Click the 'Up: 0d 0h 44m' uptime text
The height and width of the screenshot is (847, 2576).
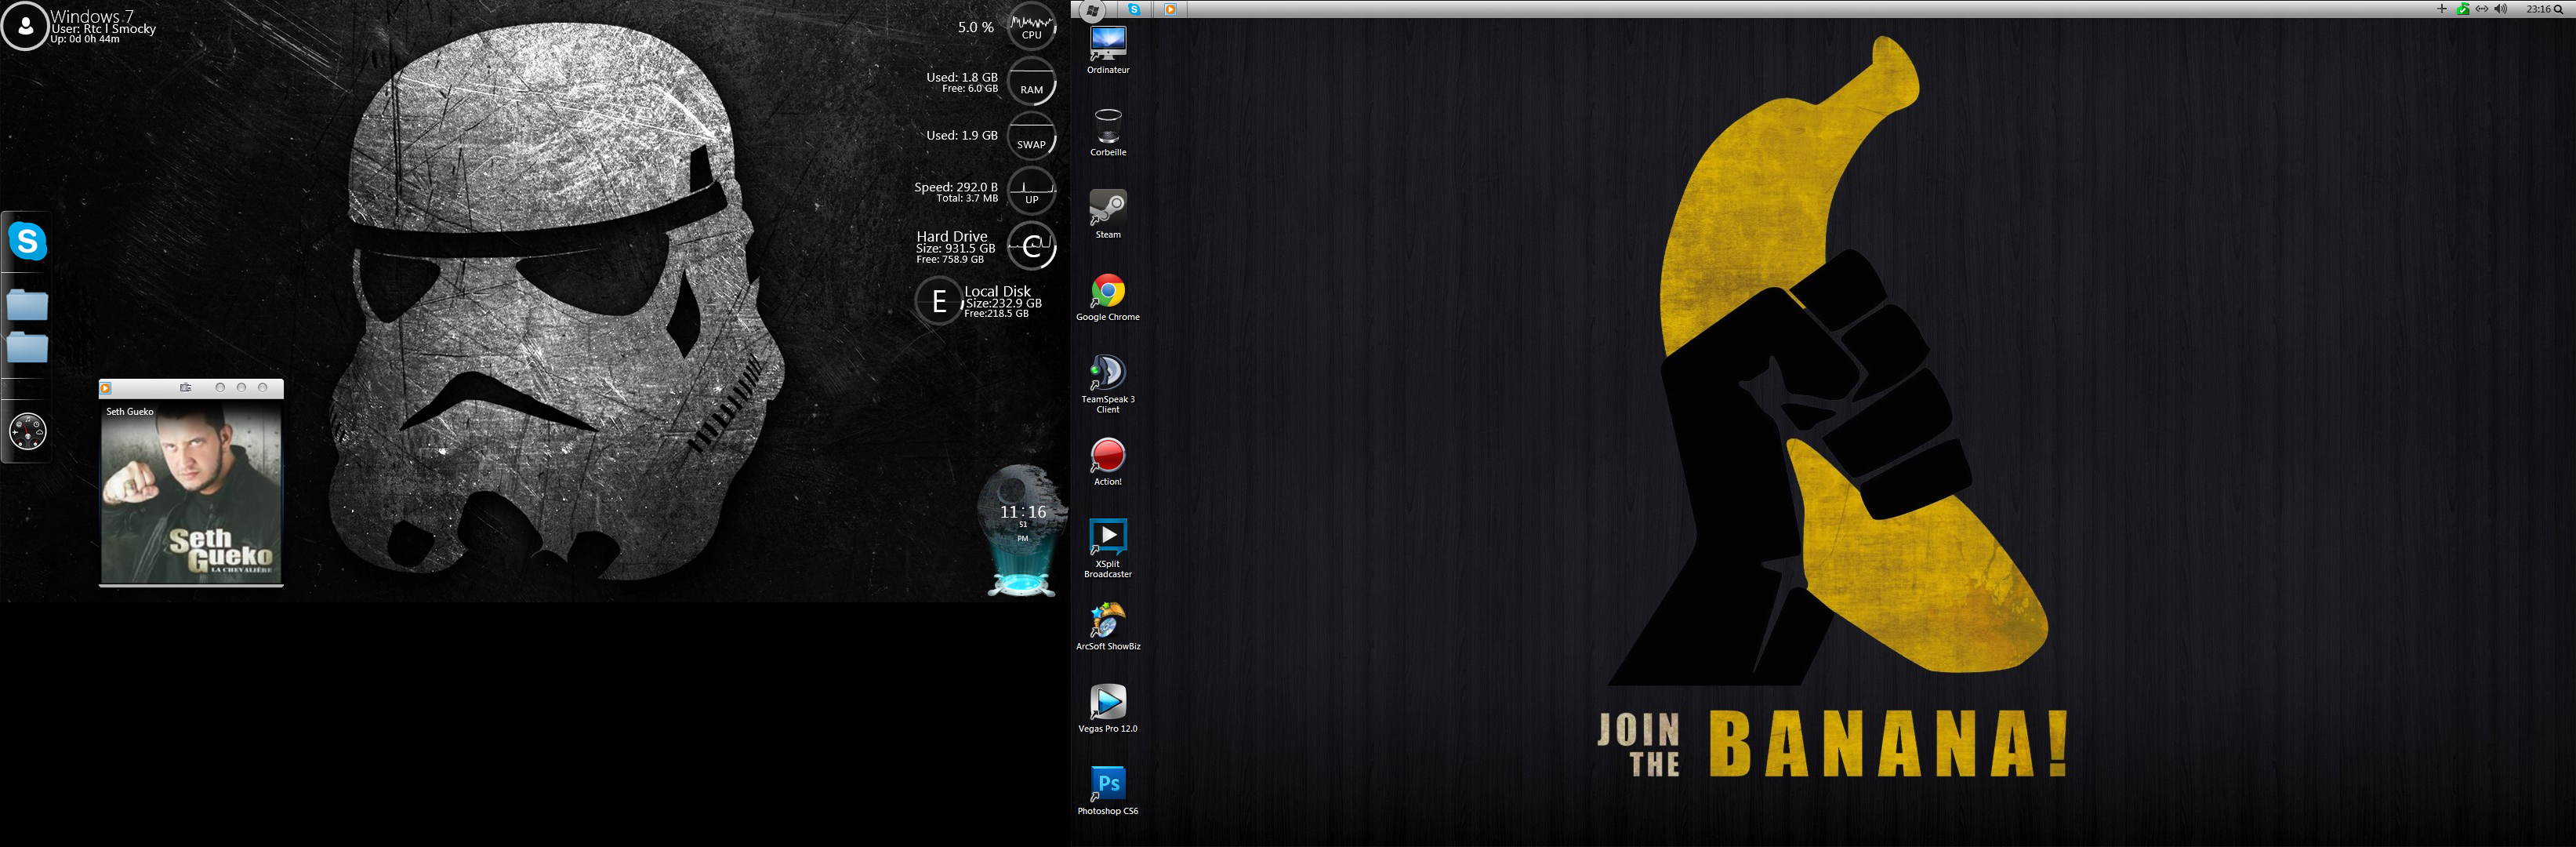pos(85,39)
